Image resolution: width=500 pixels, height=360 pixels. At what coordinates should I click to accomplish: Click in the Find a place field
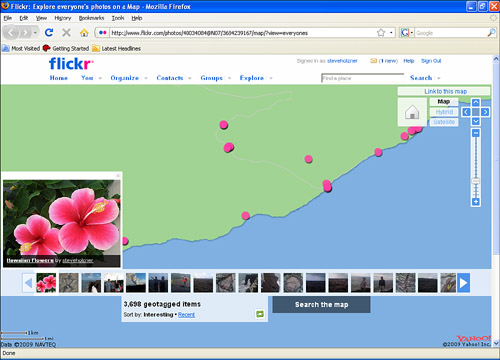(363, 78)
